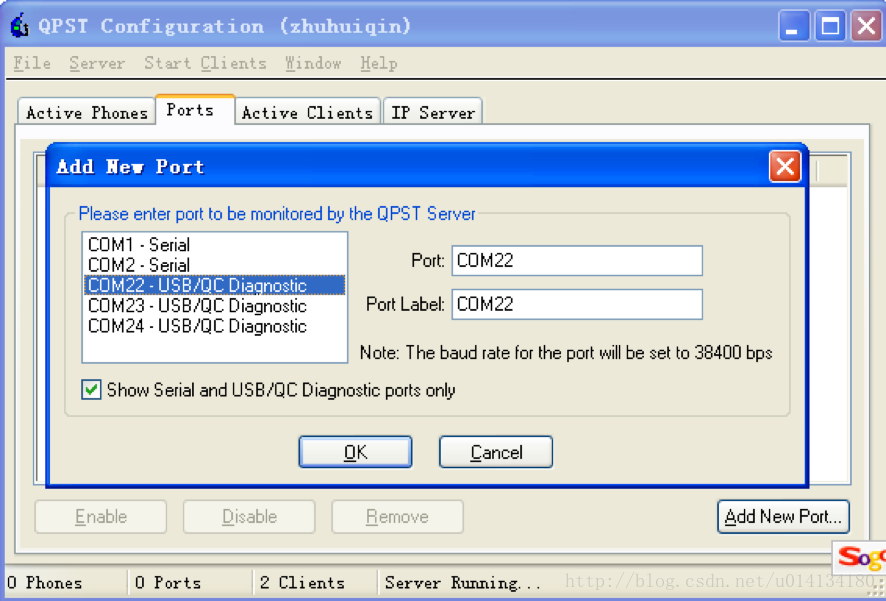Screen dimensions: 886x601
Task: Click the Sogou input method icon
Action: (x=861, y=558)
